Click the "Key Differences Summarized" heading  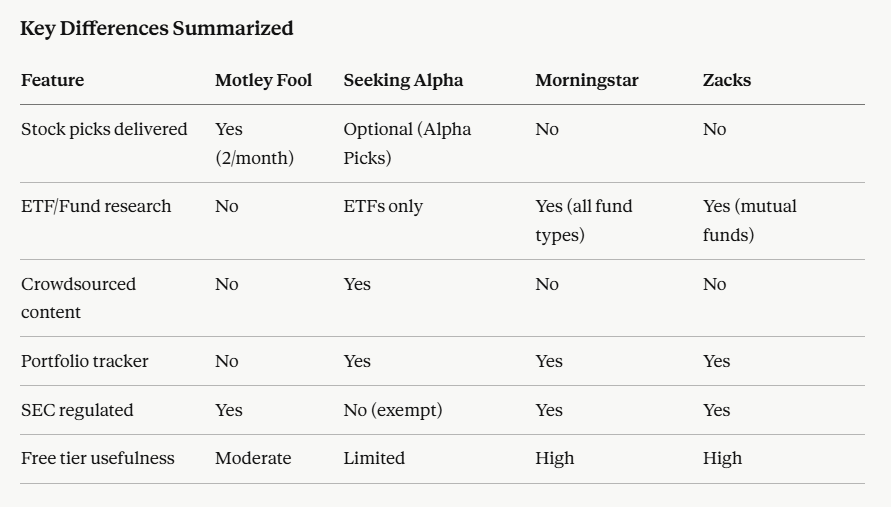[x=157, y=29]
